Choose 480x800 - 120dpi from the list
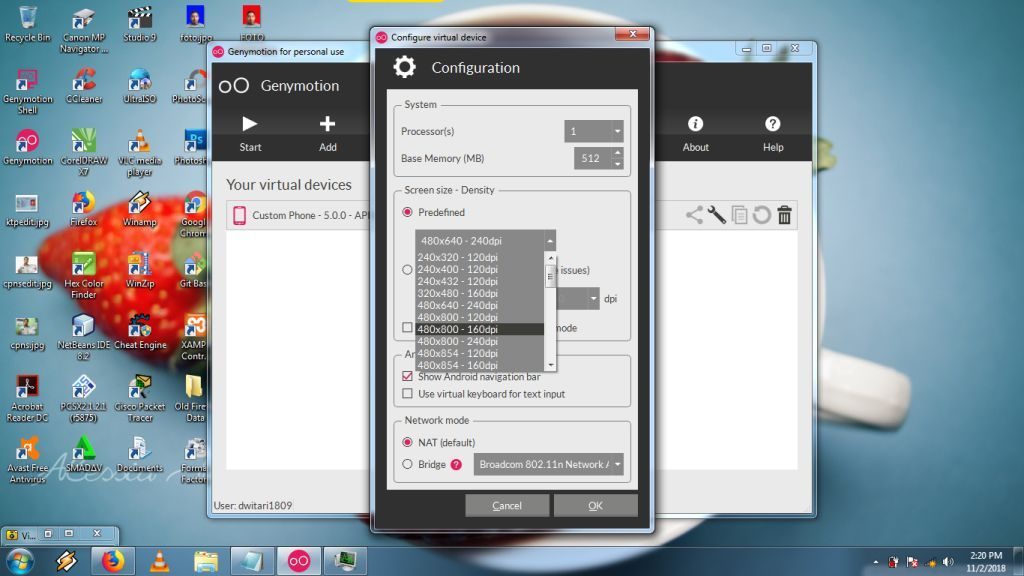The width and height of the screenshot is (1024, 576). (x=479, y=317)
